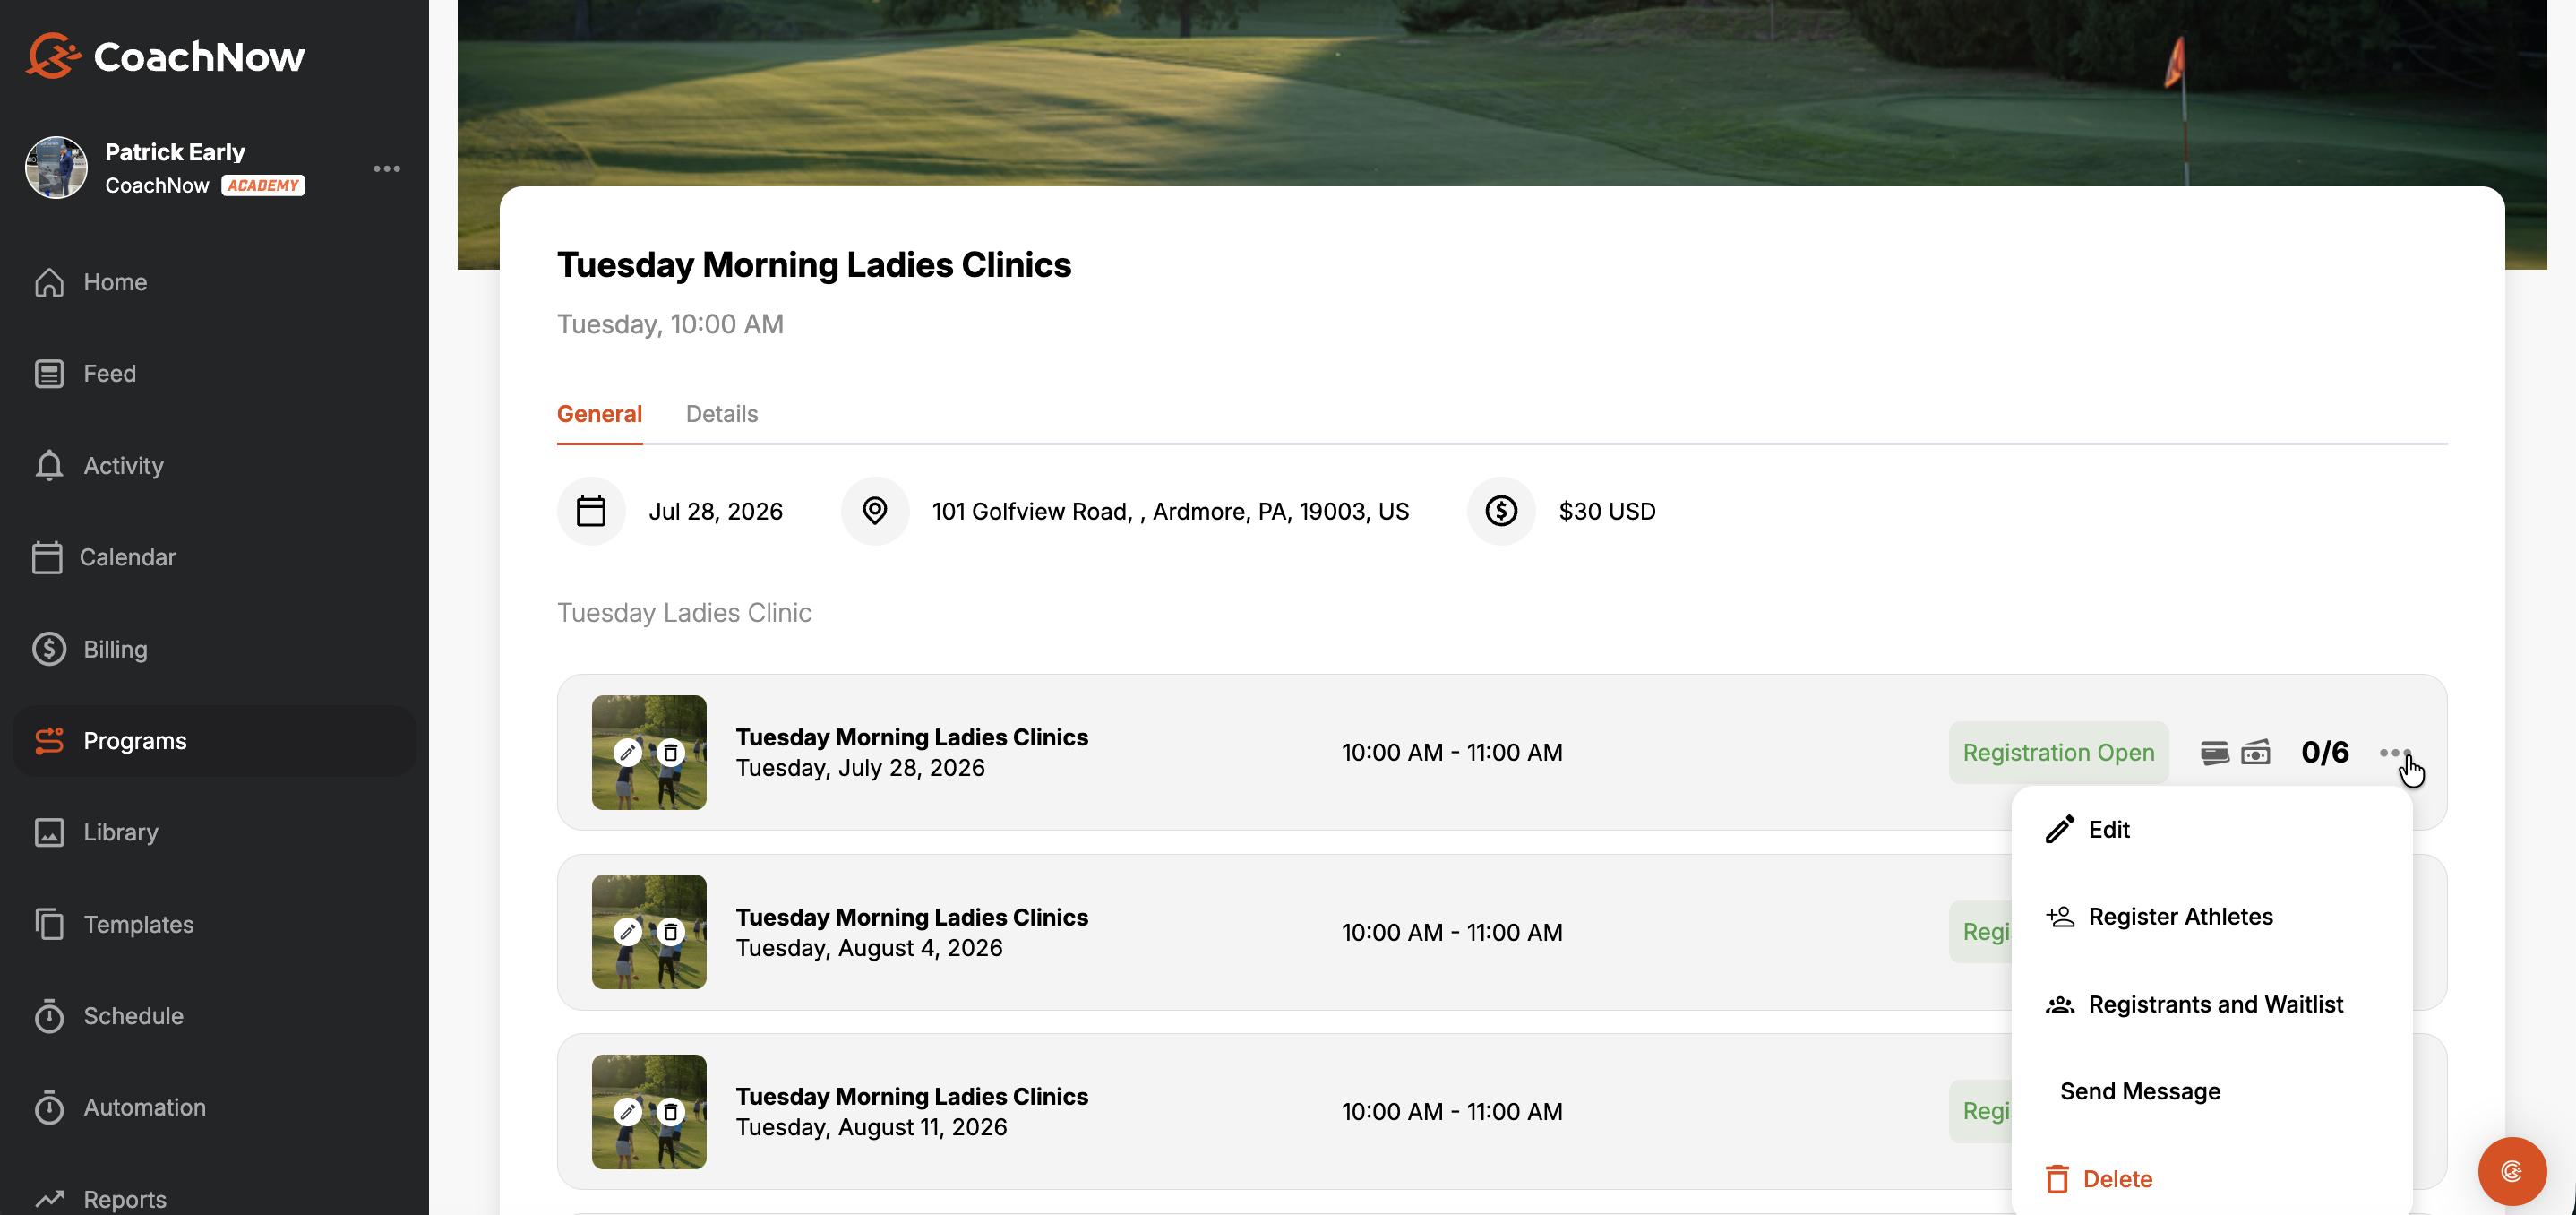This screenshot has width=2576, height=1215.
Task: Open the August 11 session thumbnail
Action: [649, 1111]
